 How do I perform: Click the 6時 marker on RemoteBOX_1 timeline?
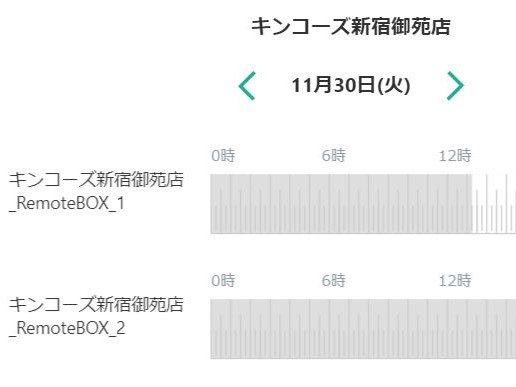coord(333,156)
